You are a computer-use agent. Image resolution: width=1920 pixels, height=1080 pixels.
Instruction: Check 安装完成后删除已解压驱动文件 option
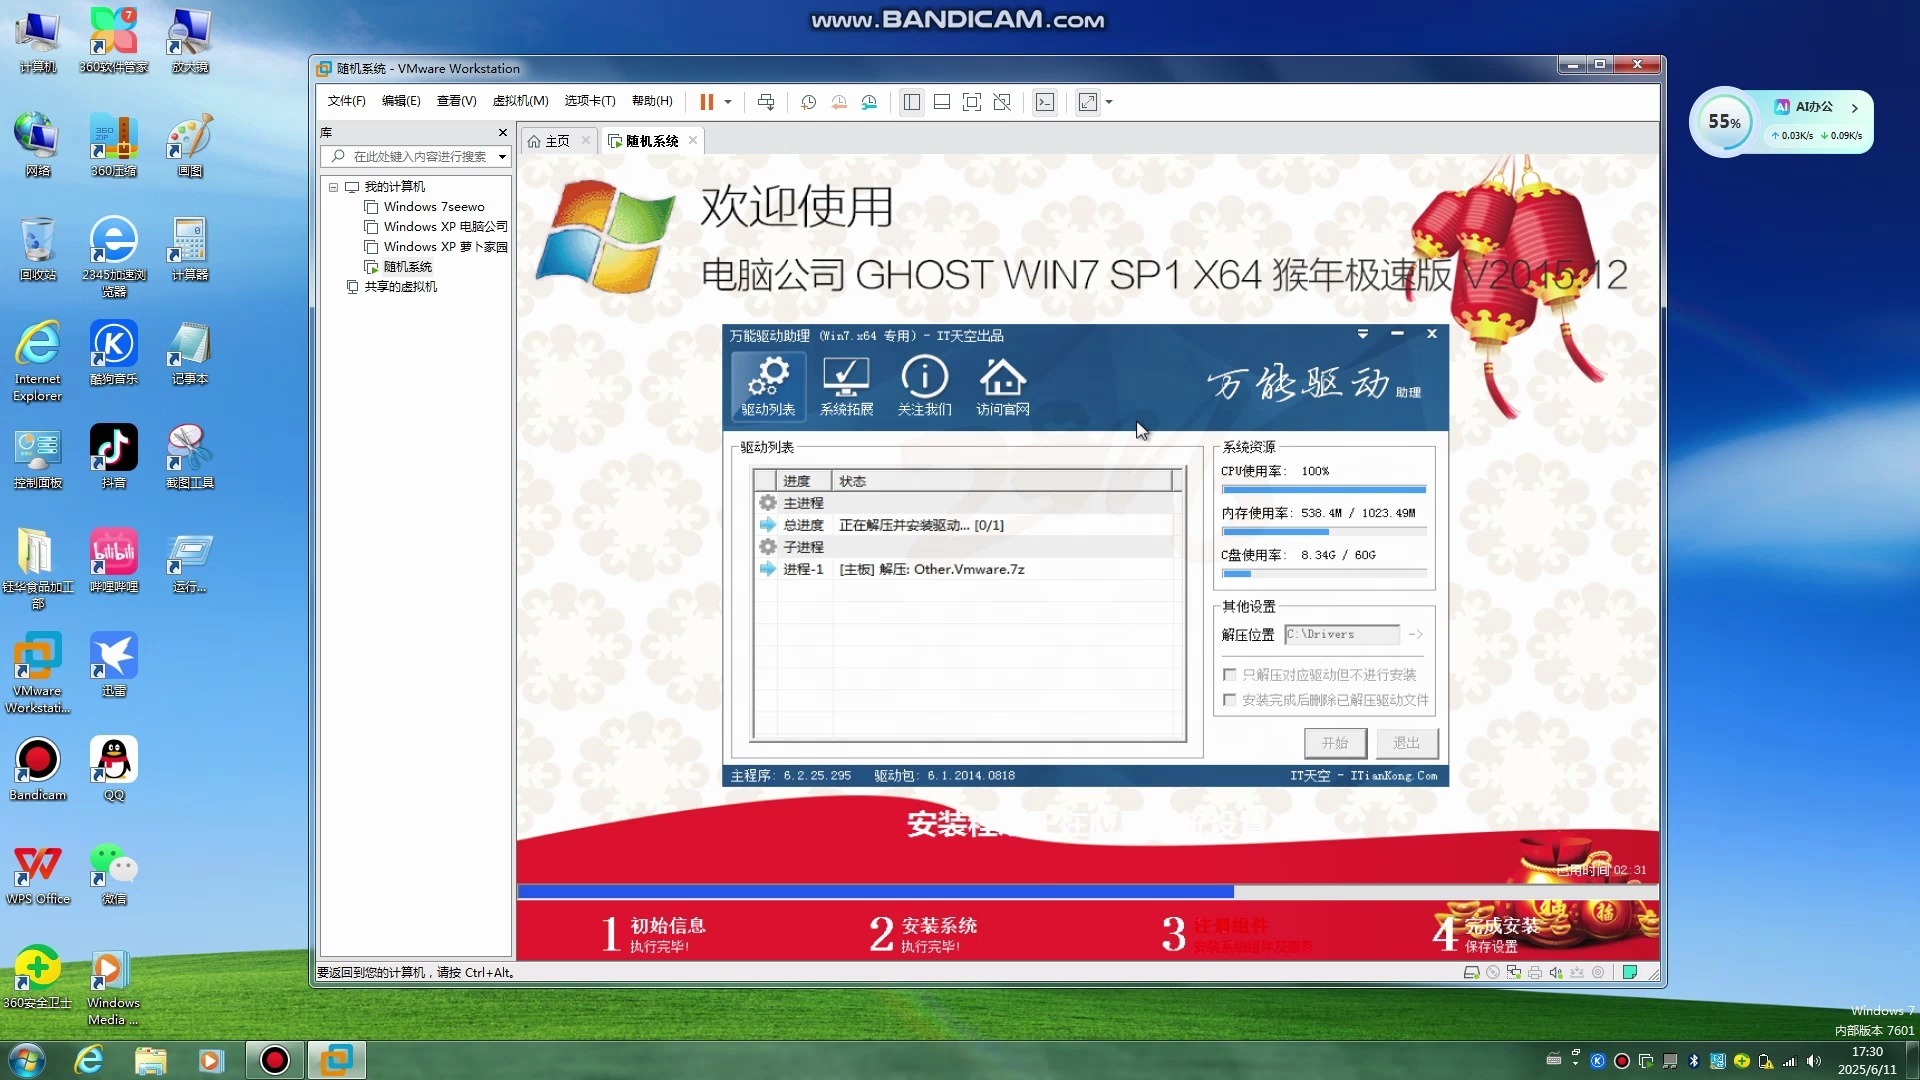(1230, 700)
